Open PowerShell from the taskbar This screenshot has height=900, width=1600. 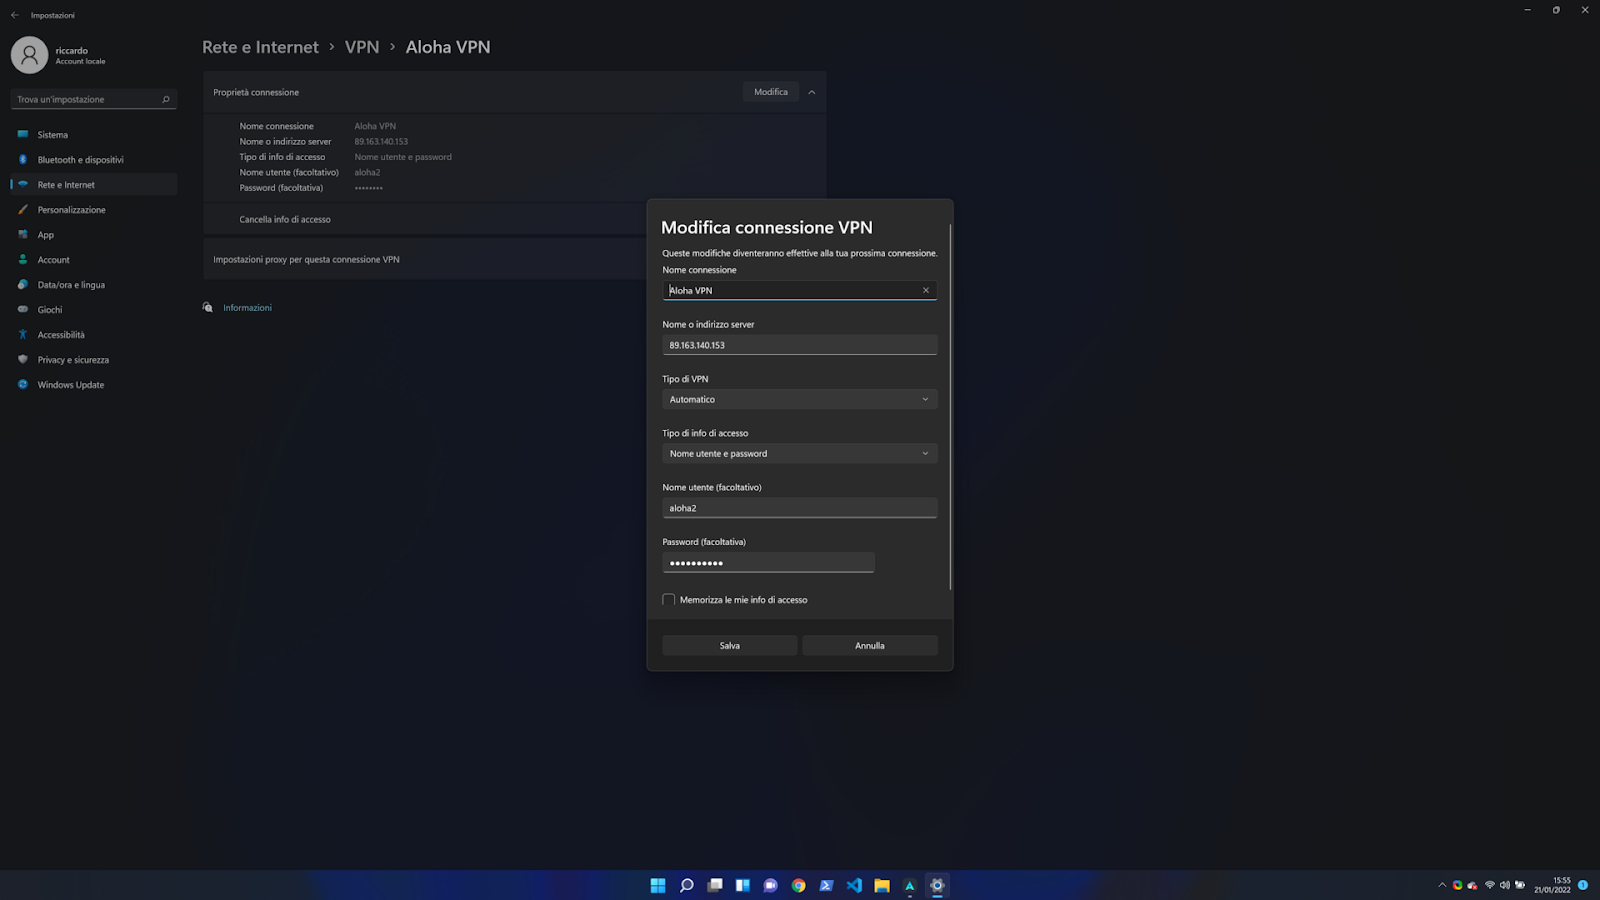click(x=826, y=885)
